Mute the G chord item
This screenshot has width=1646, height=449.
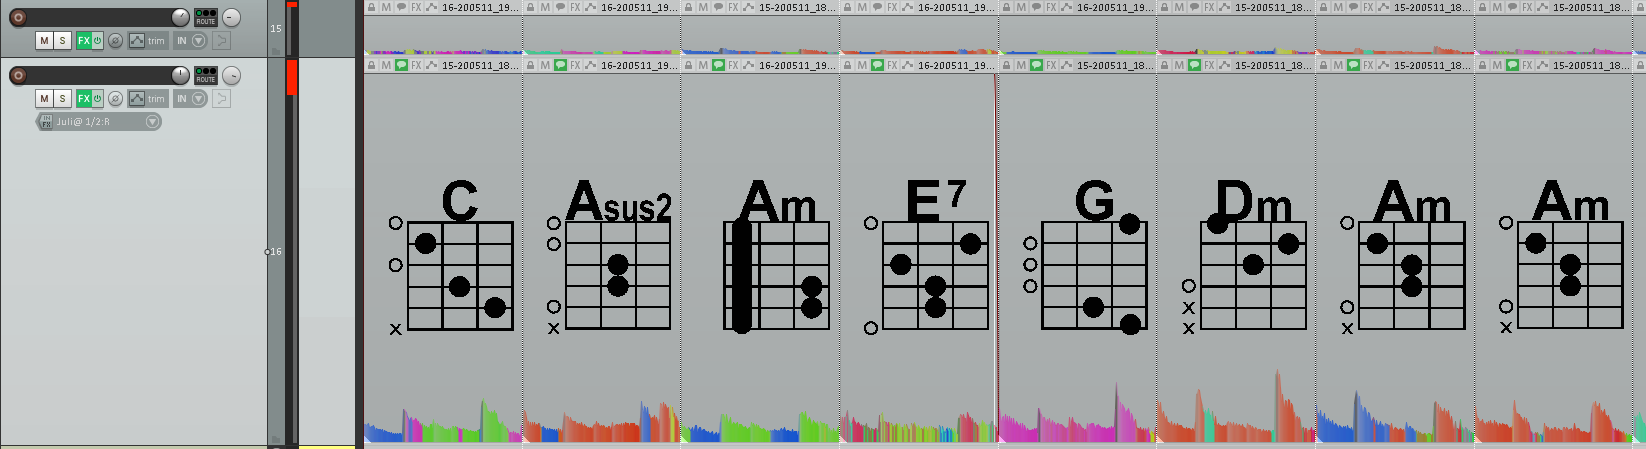pos(1021,65)
